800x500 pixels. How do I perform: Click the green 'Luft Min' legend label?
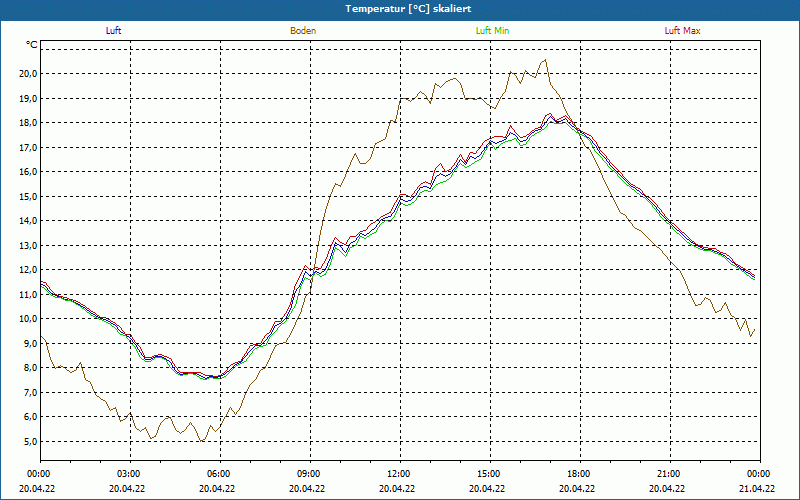(x=492, y=31)
